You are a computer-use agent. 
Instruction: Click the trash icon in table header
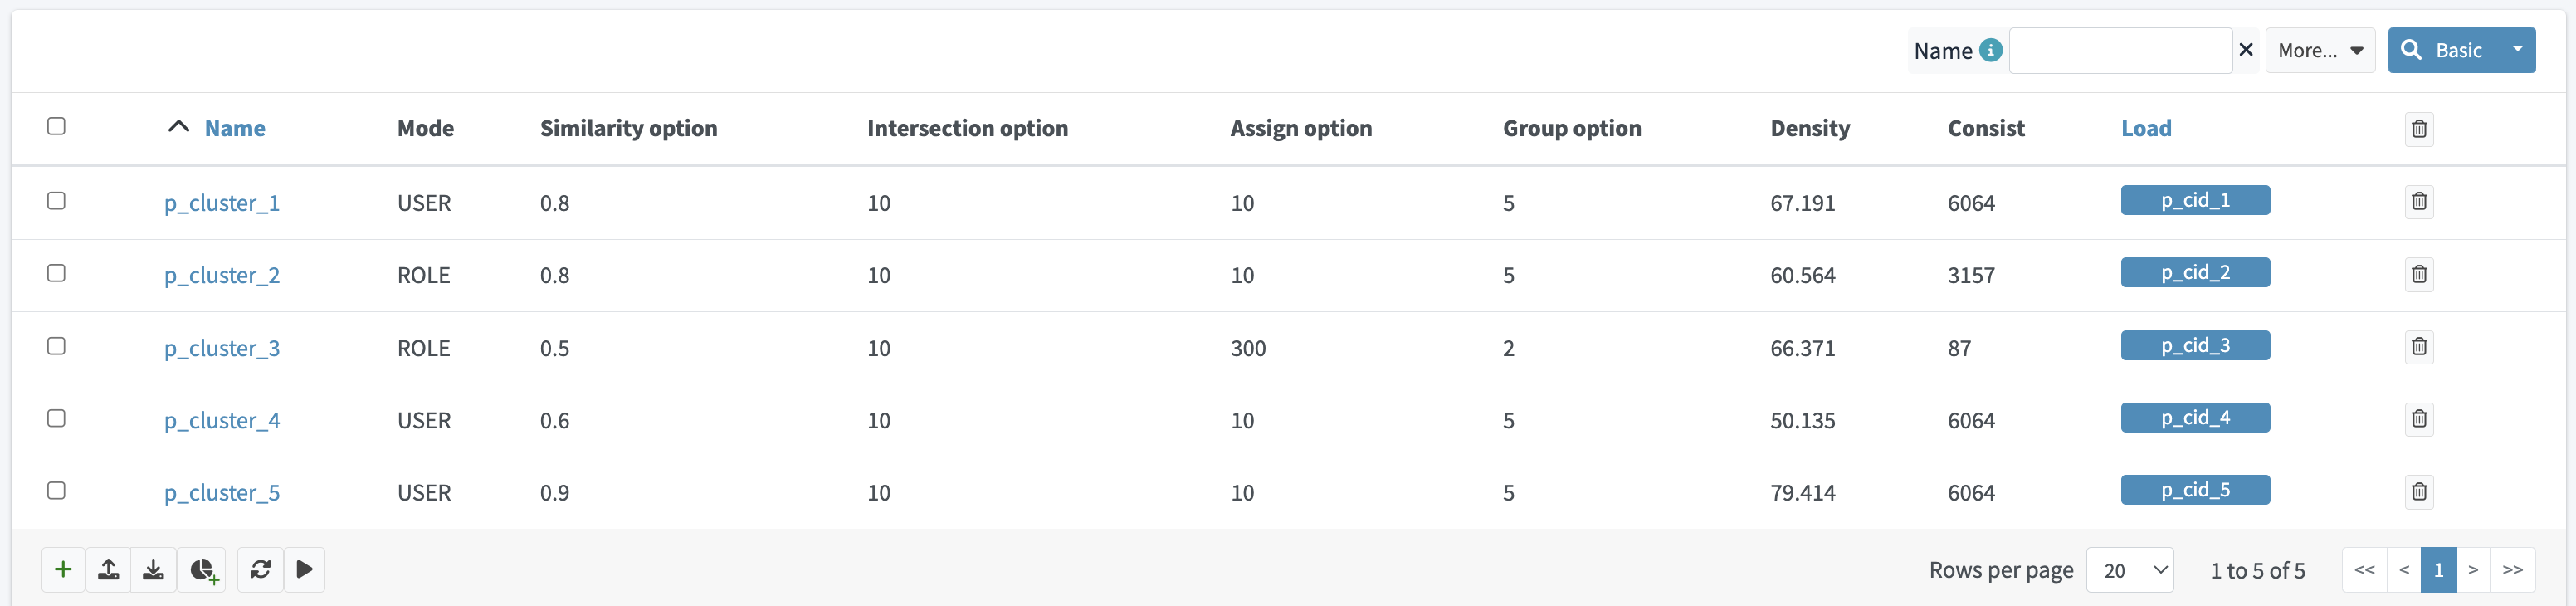pyautogui.click(x=2418, y=128)
